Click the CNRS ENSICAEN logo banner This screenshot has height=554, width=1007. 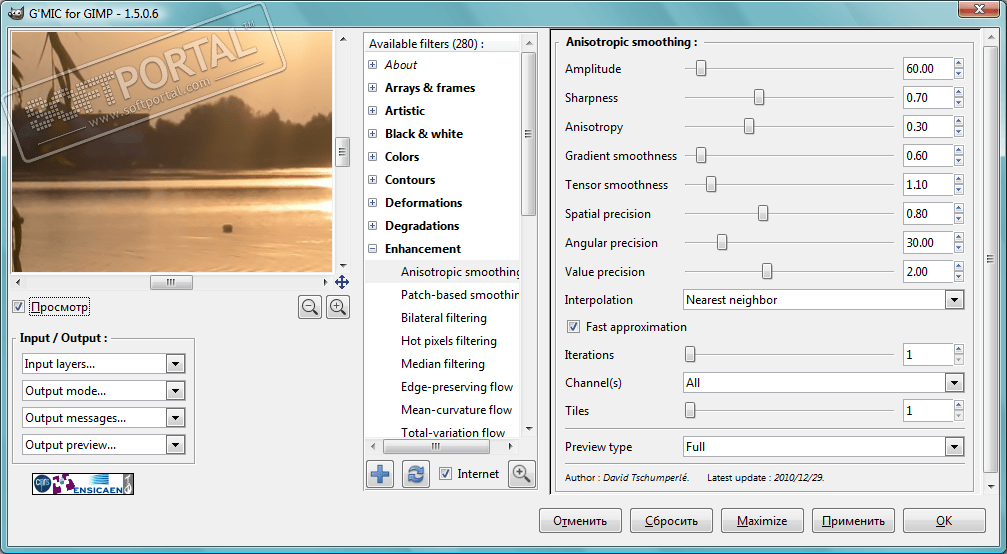[x=83, y=484]
